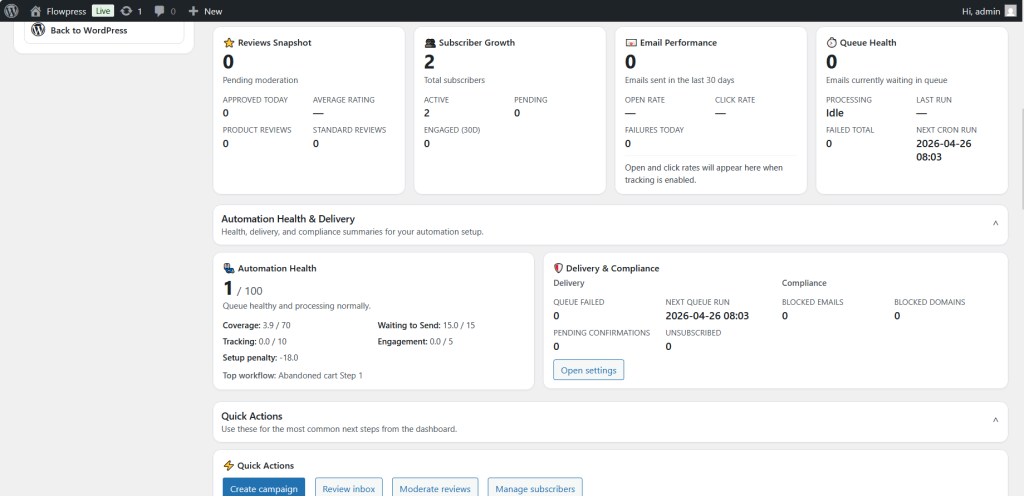Image resolution: width=1024 pixels, height=496 pixels.
Task: Click the STANDARD REVIEWS label
Action: pyautogui.click(x=349, y=130)
